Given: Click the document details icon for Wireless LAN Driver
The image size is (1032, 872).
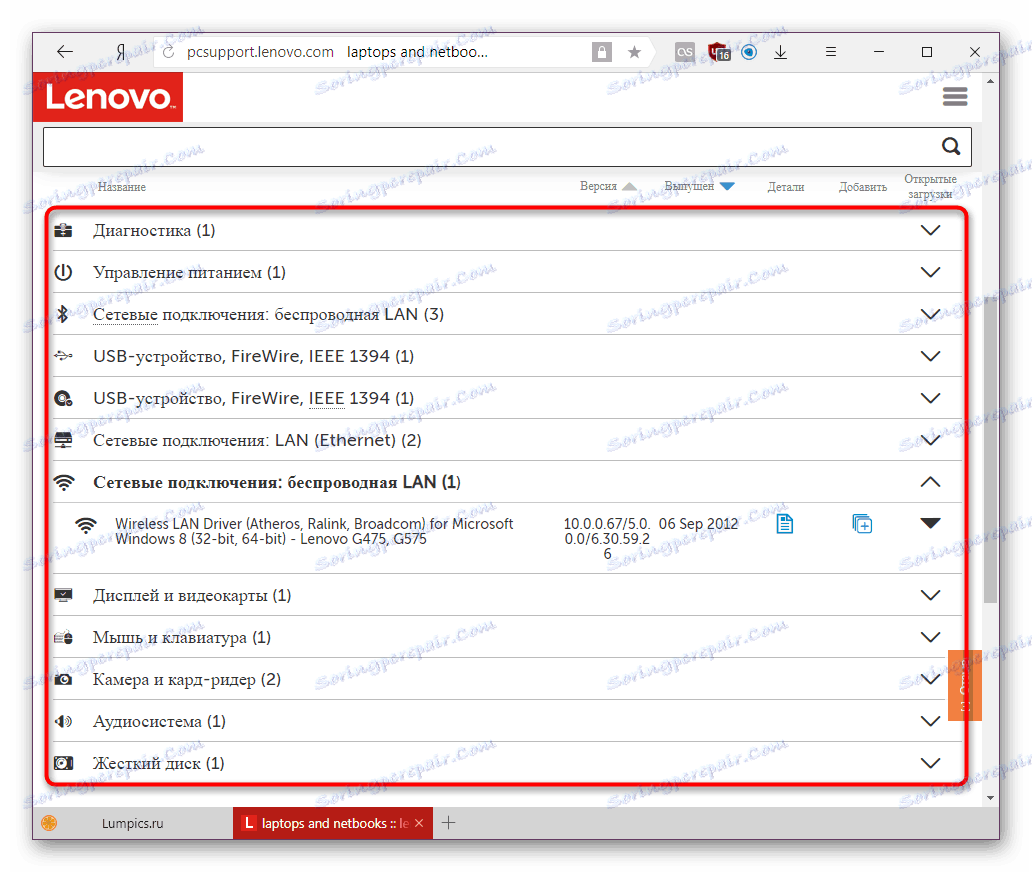Looking at the screenshot, I should click(785, 523).
